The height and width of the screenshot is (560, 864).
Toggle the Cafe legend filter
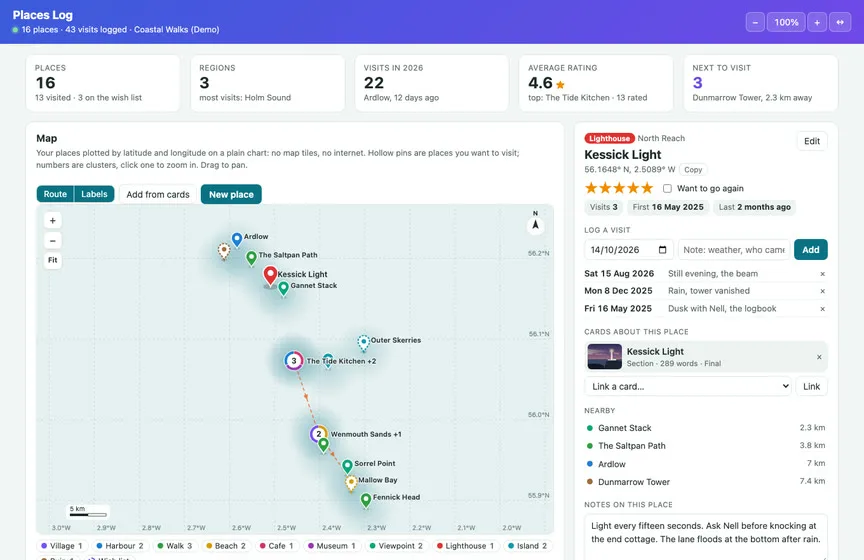pyautogui.click(x=277, y=546)
